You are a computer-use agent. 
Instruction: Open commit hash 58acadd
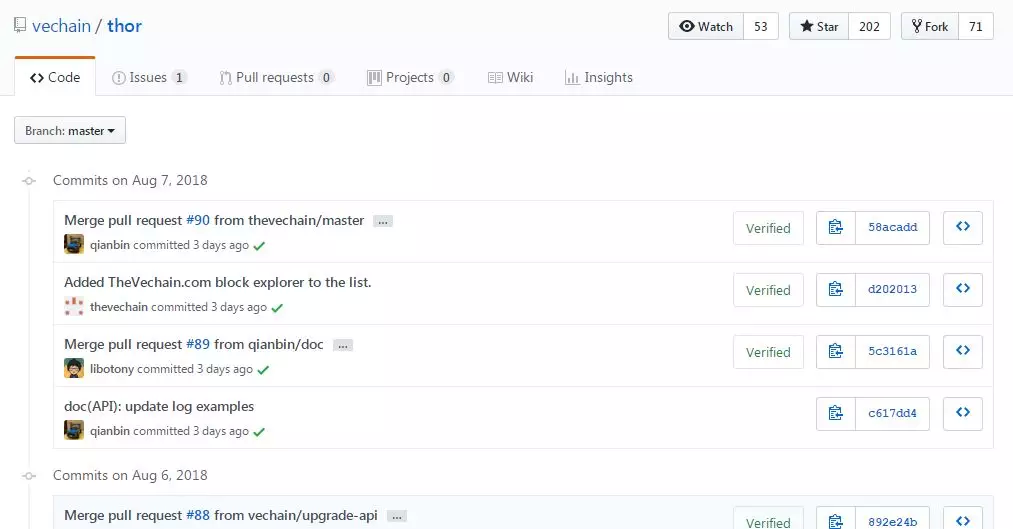[892, 227]
